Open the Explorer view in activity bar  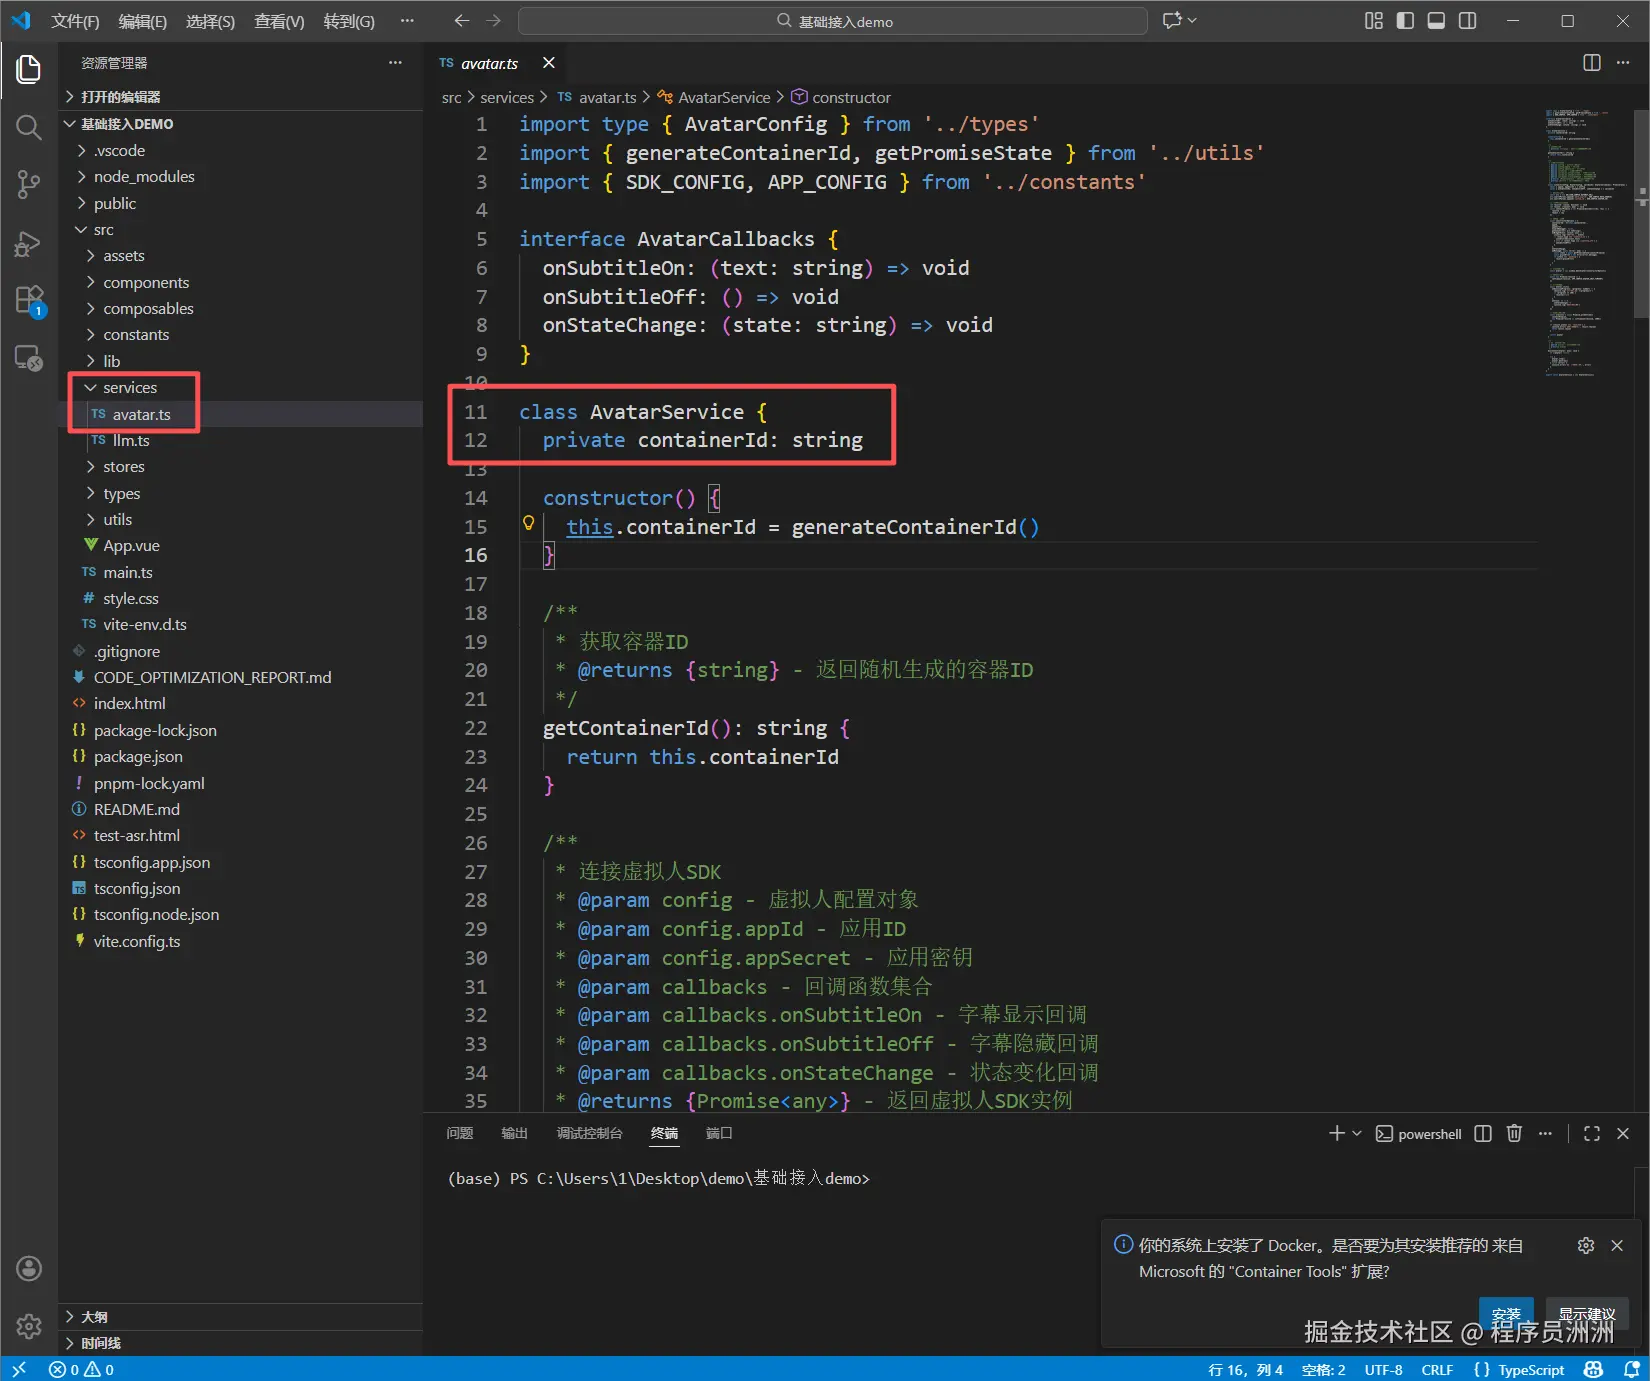point(29,69)
